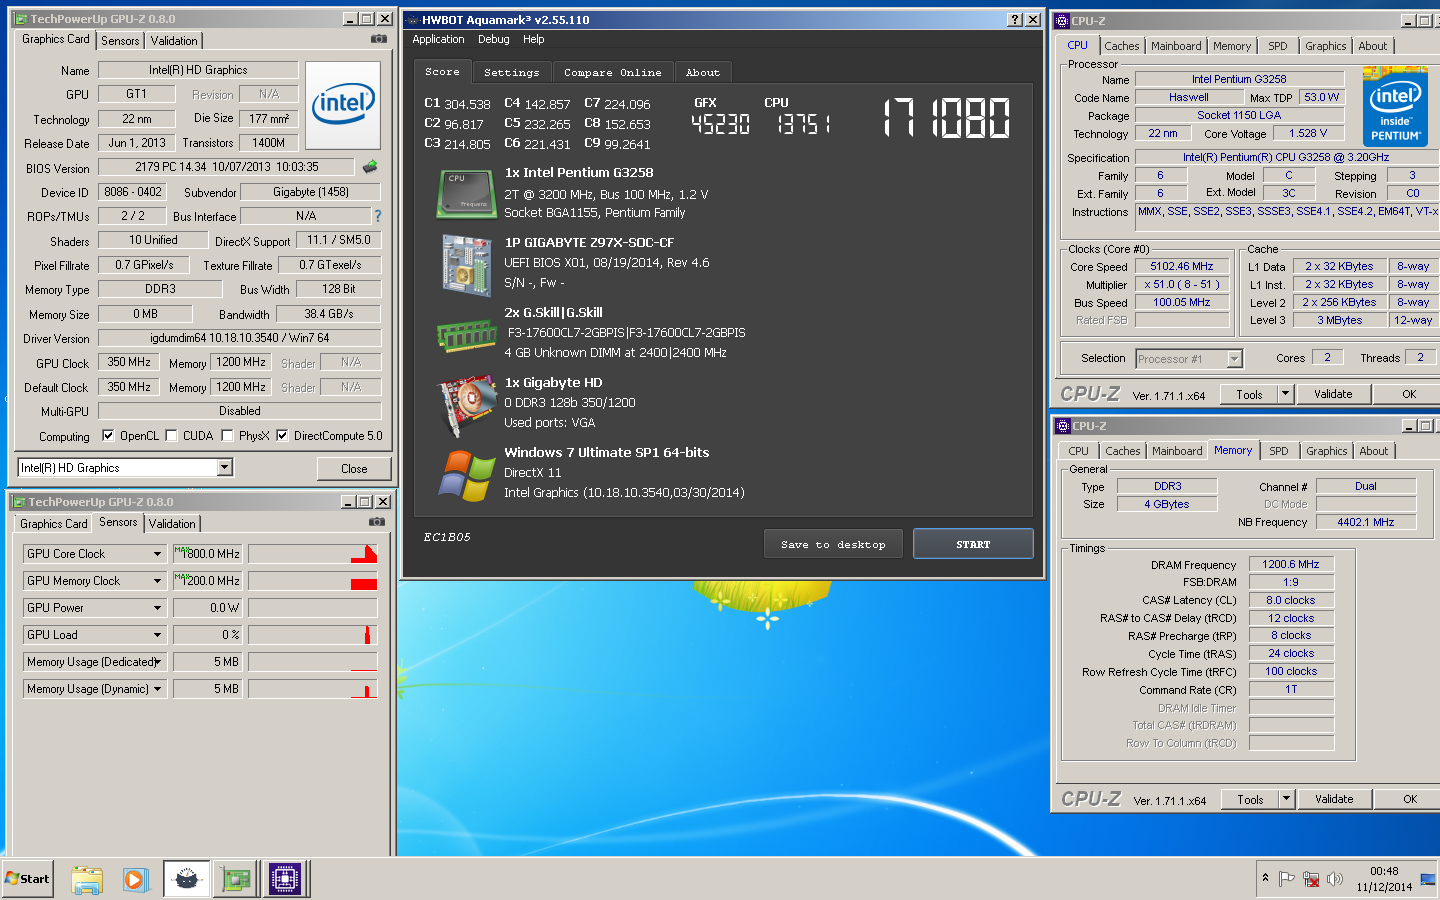Switch to the About tab in Aquamark
The image size is (1440, 900).
[x=703, y=72]
